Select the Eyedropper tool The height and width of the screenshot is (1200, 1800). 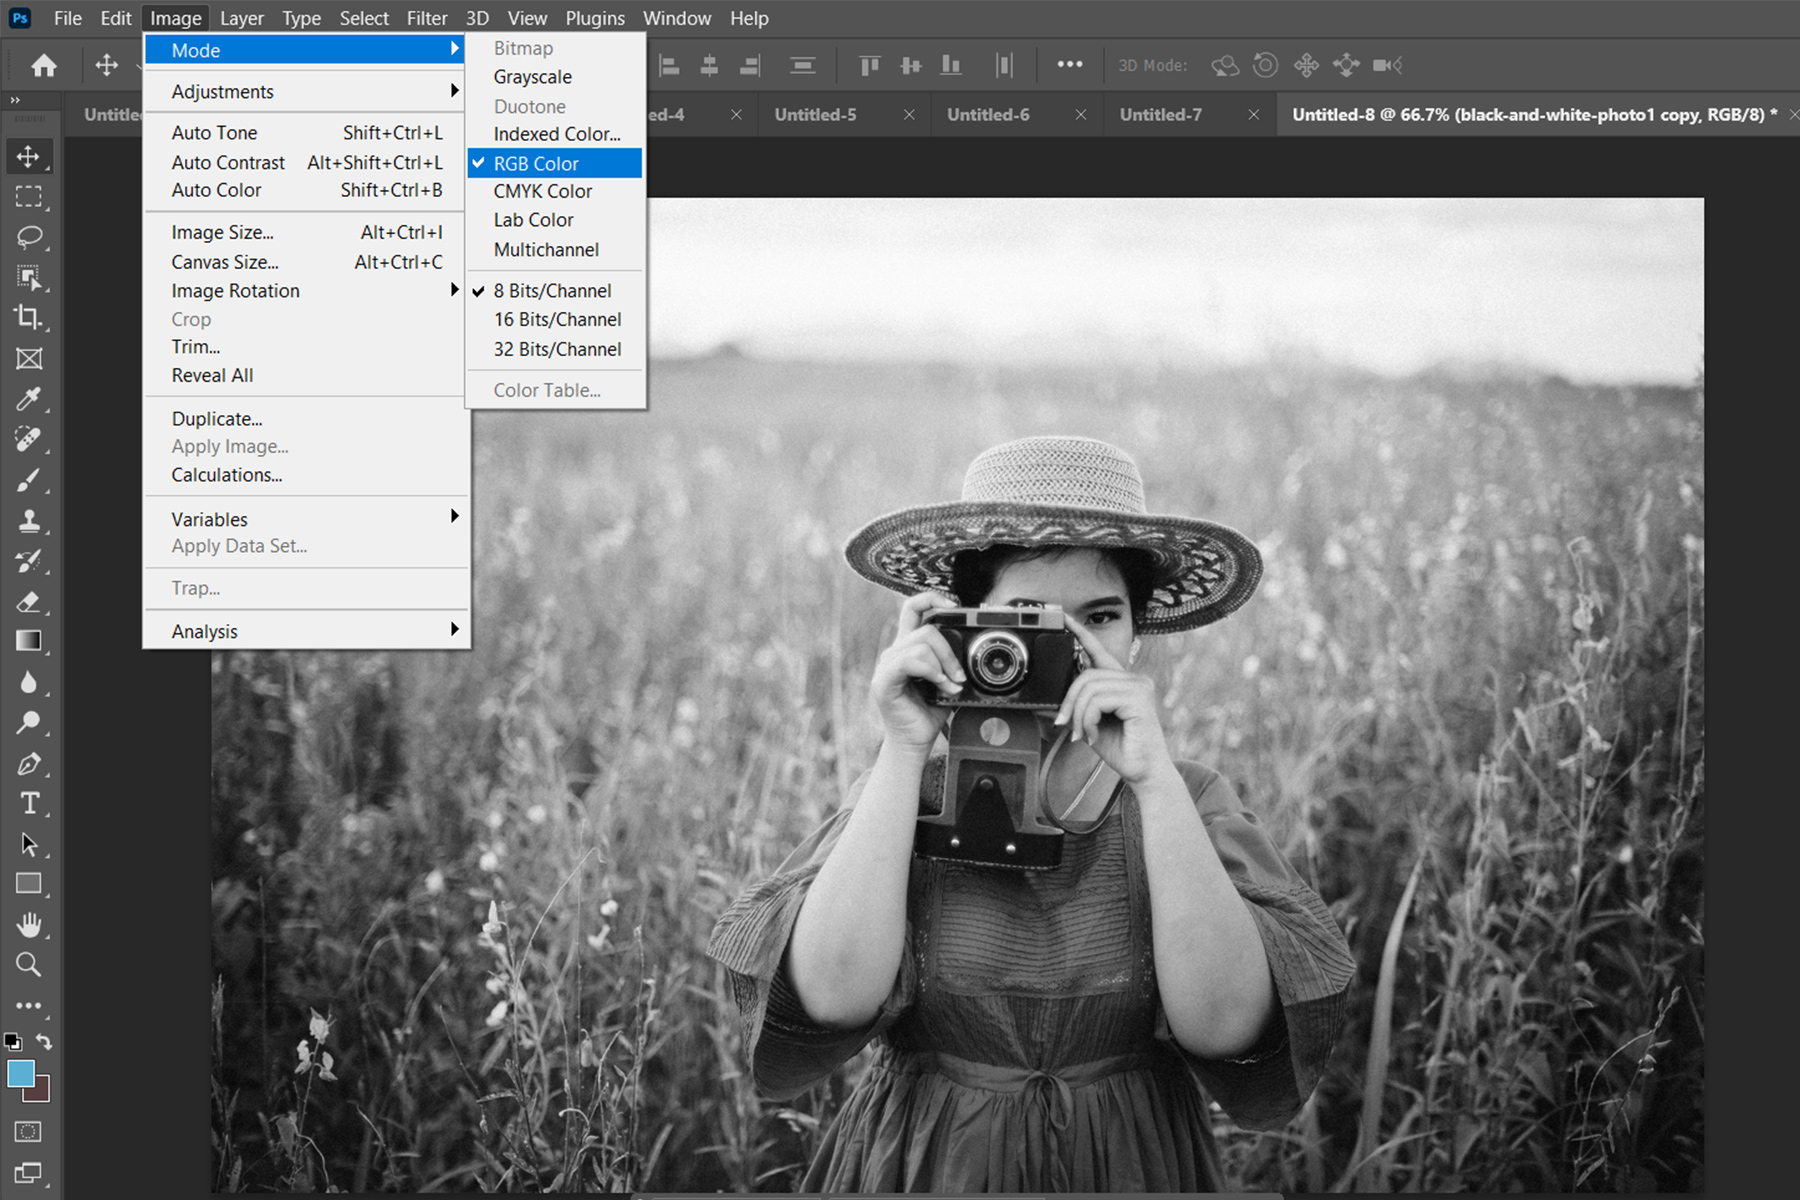(x=28, y=399)
